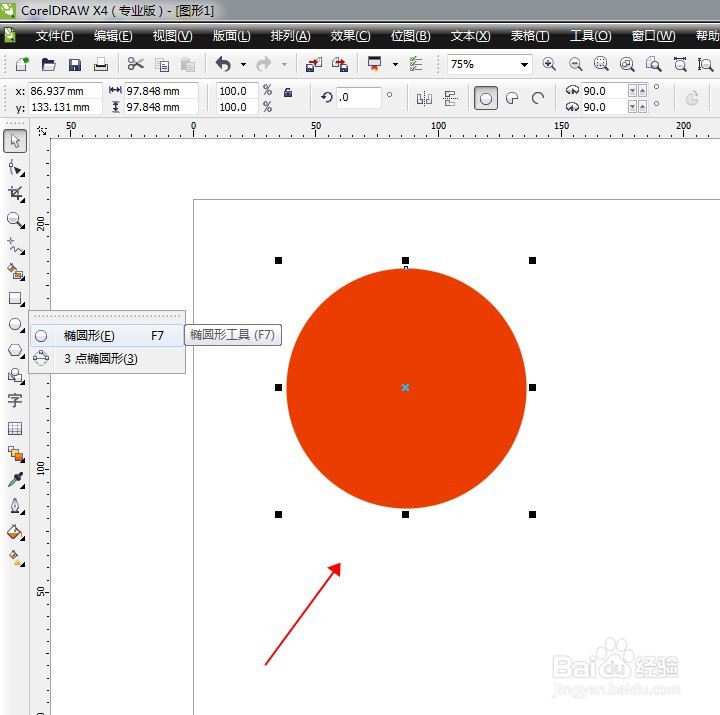Select the Zoom magnifier tool in toolbox
The width and height of the screenshot is (720, 715).
[16, 220]
